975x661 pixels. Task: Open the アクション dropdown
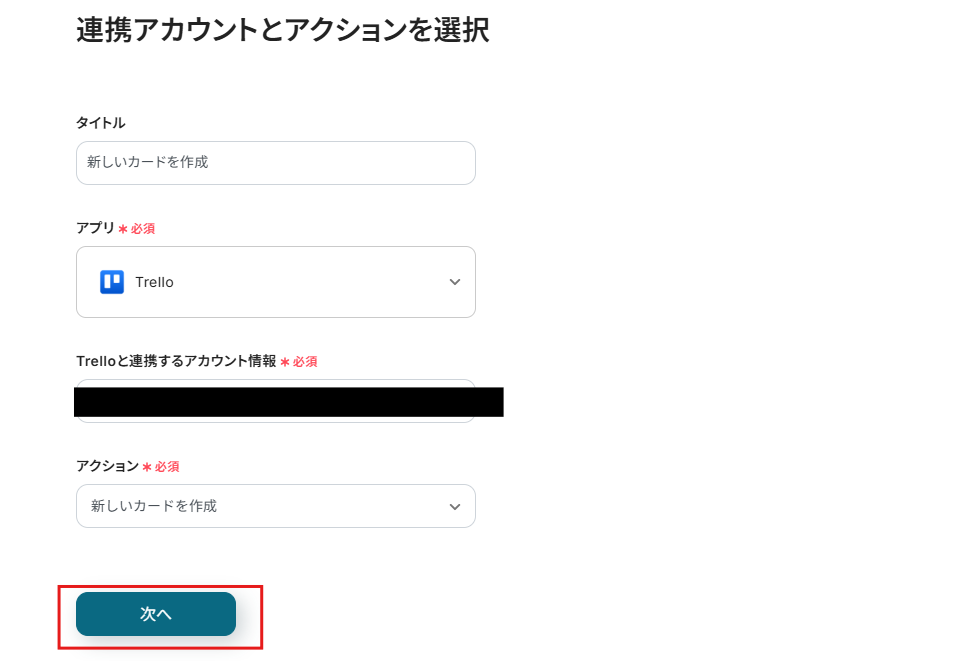(x=275, y=506)
